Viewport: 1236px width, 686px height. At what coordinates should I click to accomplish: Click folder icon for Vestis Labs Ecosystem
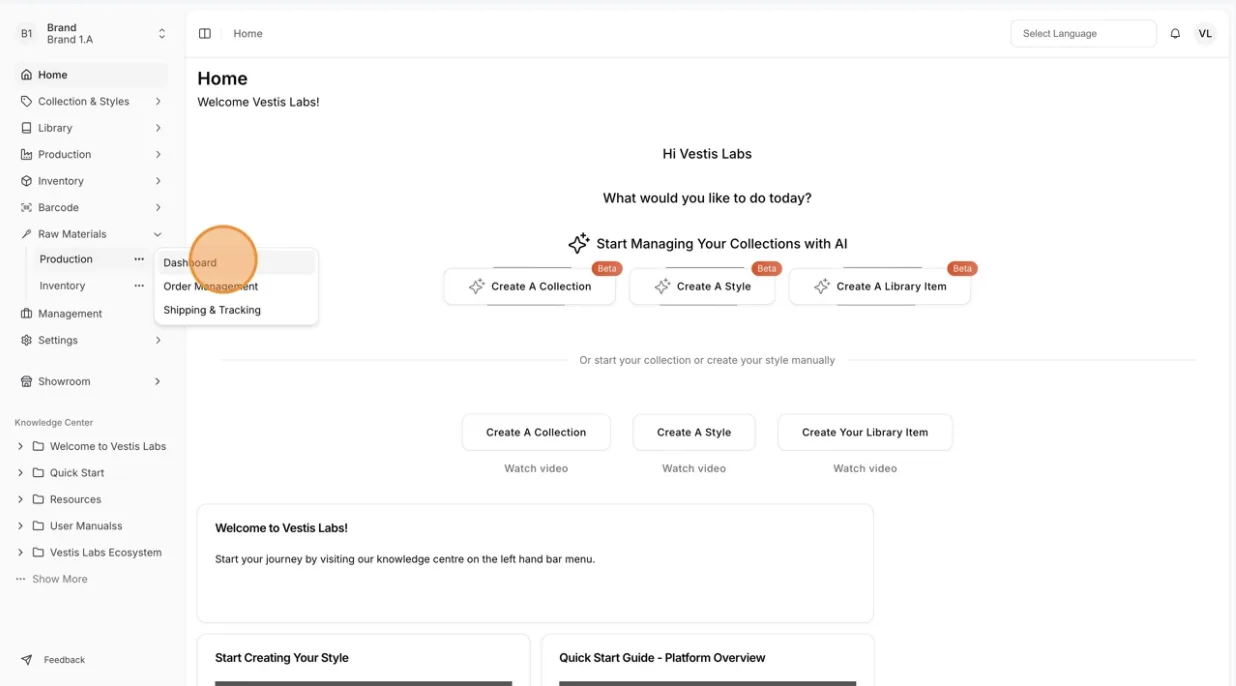pos(38,552)
